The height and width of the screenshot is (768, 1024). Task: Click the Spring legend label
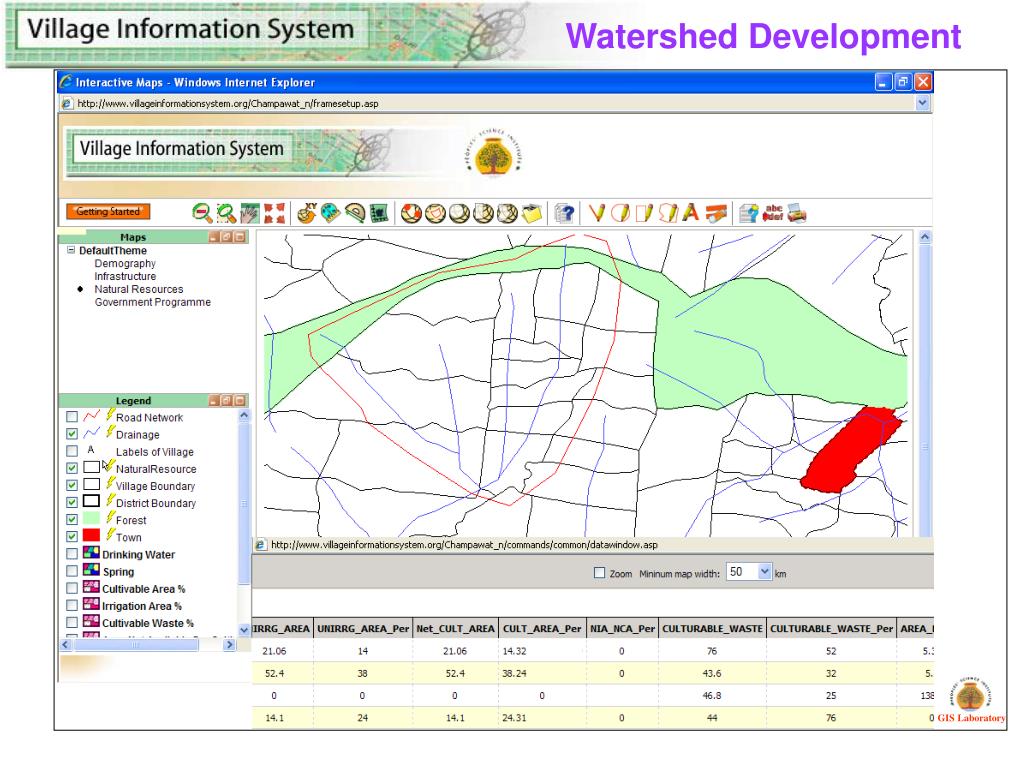[x=118, y=571]
